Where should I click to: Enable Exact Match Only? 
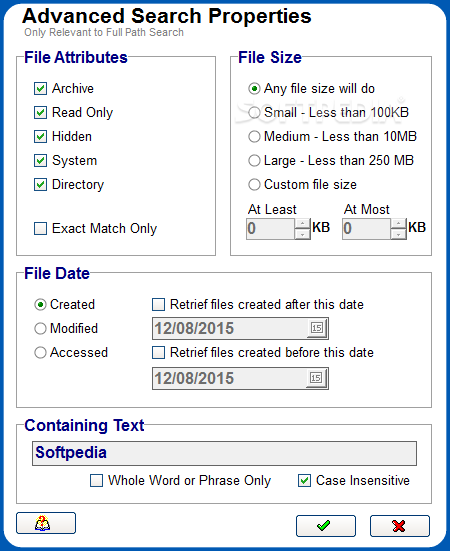pyautogui.click(x=40, y=228)
